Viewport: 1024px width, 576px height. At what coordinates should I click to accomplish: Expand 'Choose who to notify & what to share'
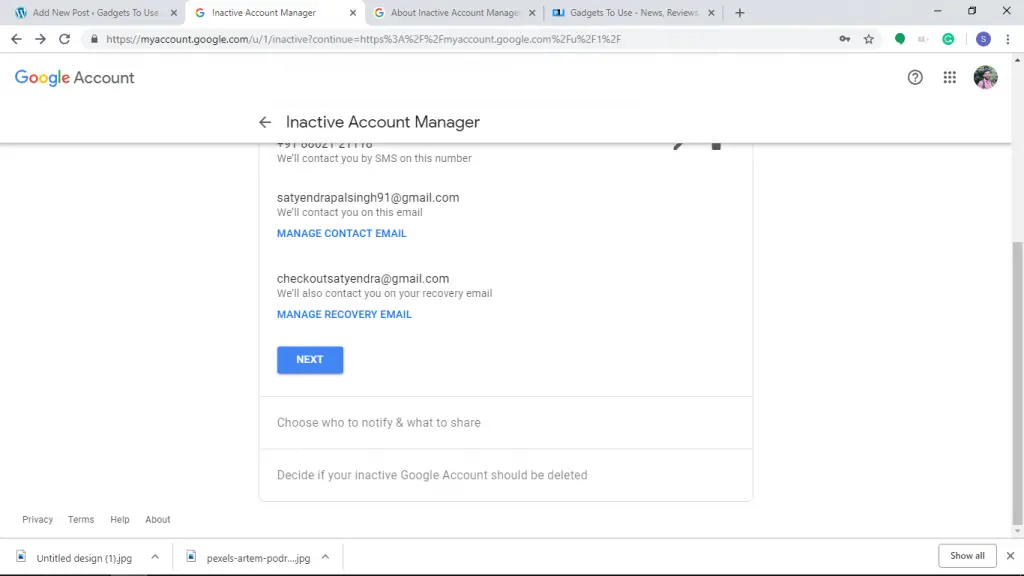click(x=505, y=423)
